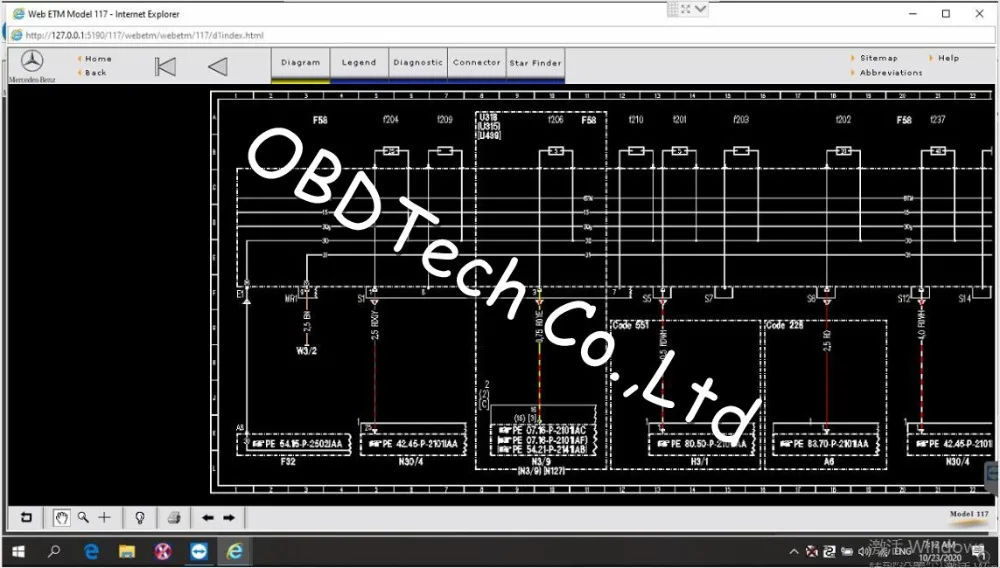The height and width of the screenshot is (568, 1000).
Task: Click the volume speaker tray icon
Action: coord(864,551)
